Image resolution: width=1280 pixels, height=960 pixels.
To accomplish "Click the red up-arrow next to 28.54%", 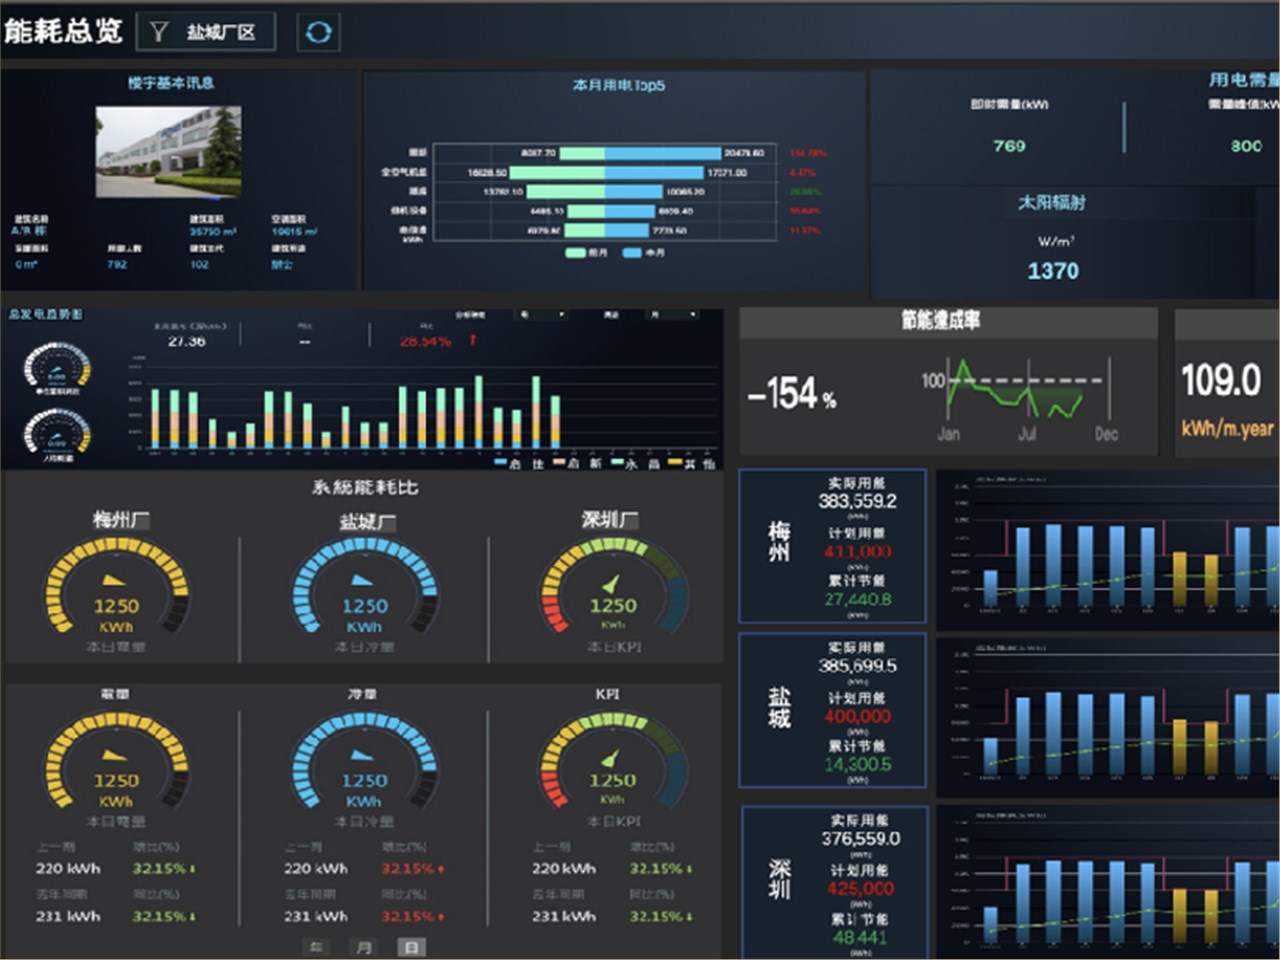I will pos(472,341).
